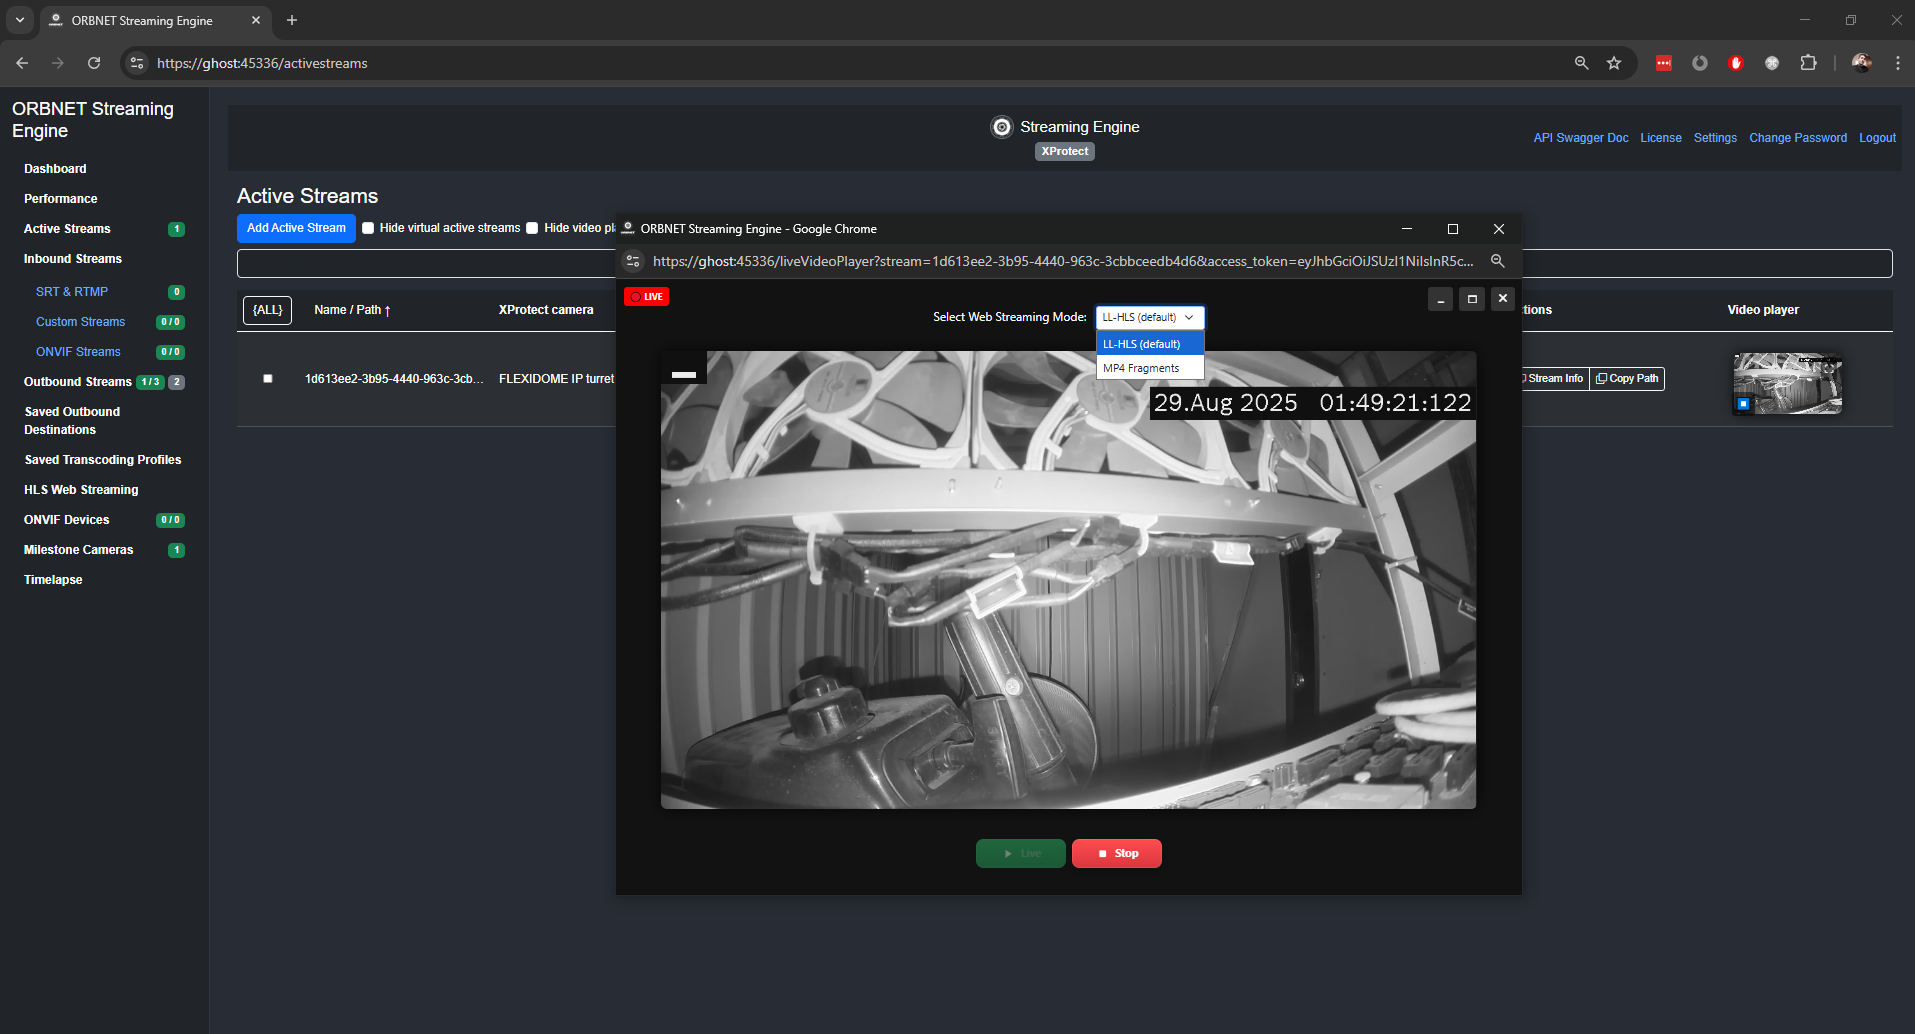Screen dimensions: 1915x1034
Task: Open License link
Action: point(1661,138)
